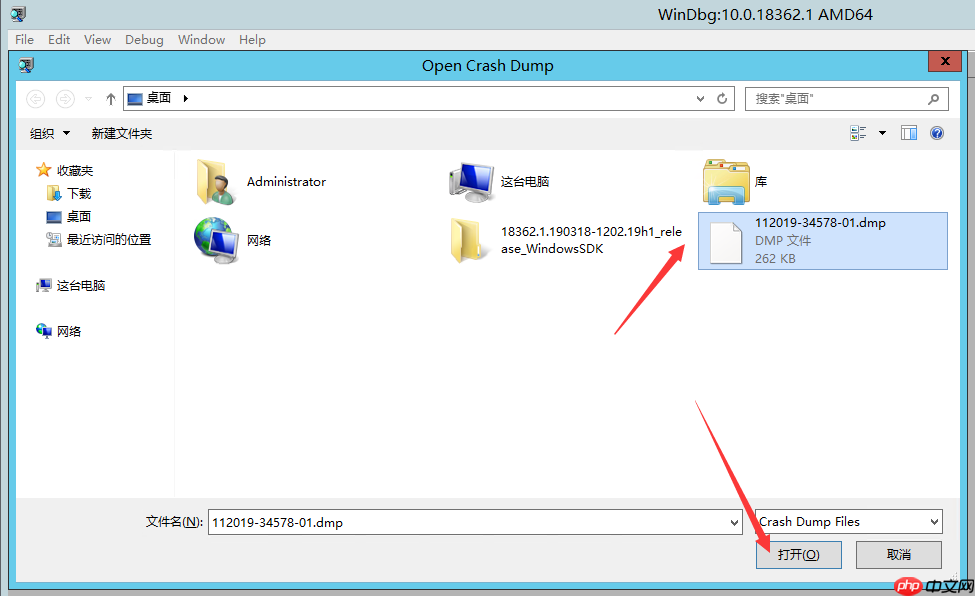Select 最近访问的位置 in the navigation pane
The image size is (975, 596).
click(x=109, y=240)
